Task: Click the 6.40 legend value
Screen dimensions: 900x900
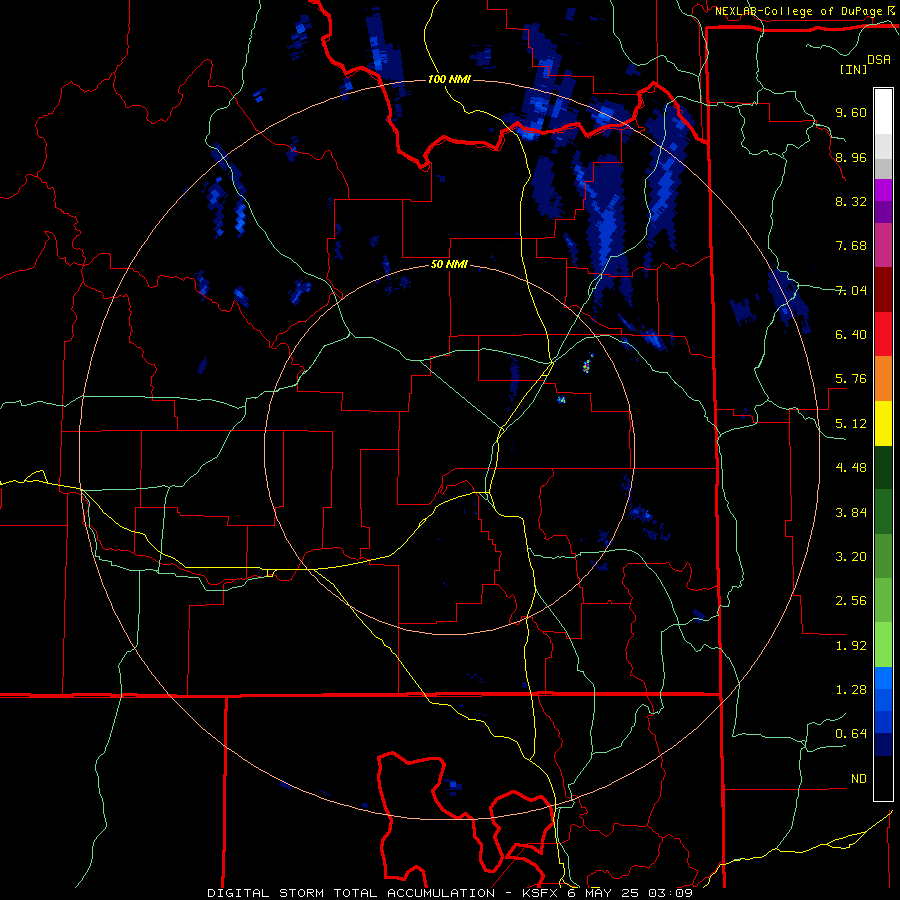Action: [x=851, y=335]
